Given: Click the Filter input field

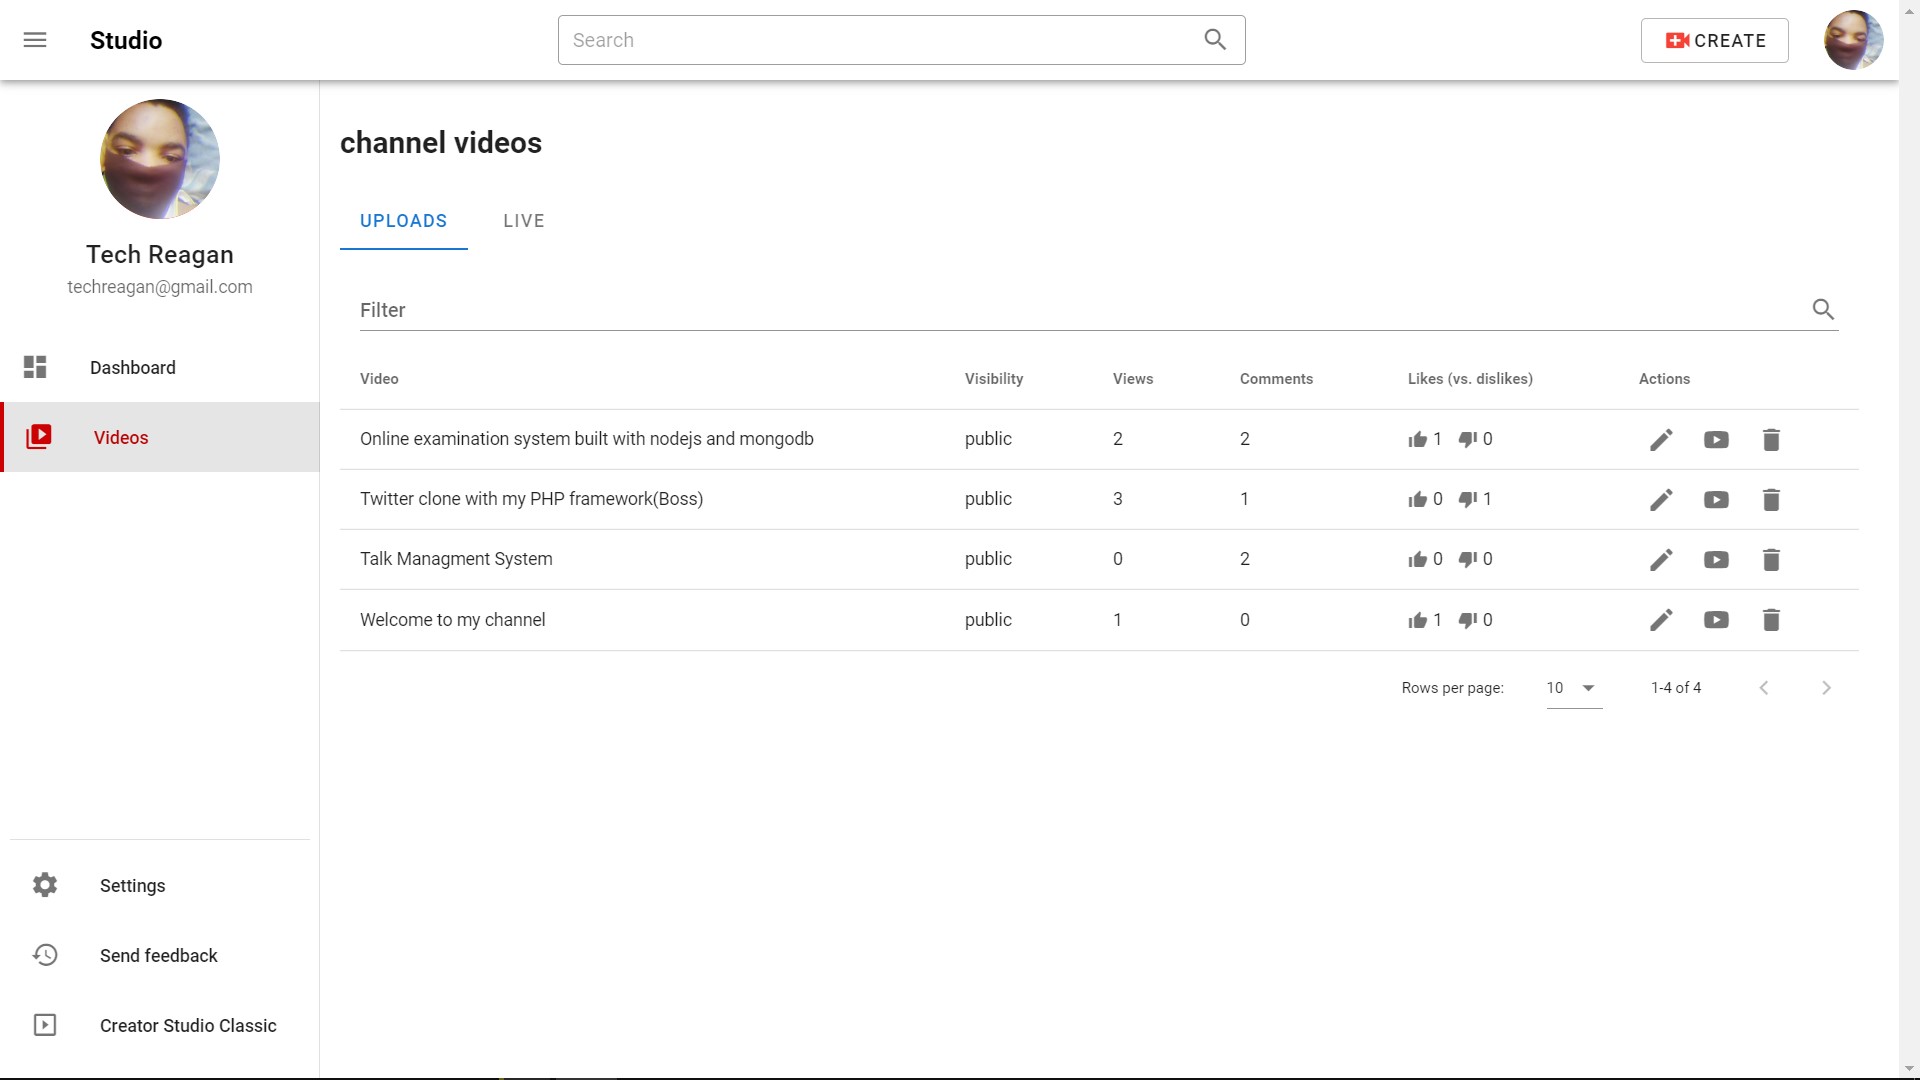Looking at the screenshot, I should [1080, 310].
